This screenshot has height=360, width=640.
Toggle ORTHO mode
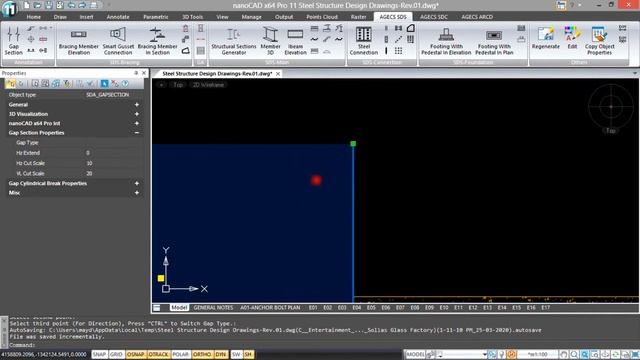coord(202,354)
